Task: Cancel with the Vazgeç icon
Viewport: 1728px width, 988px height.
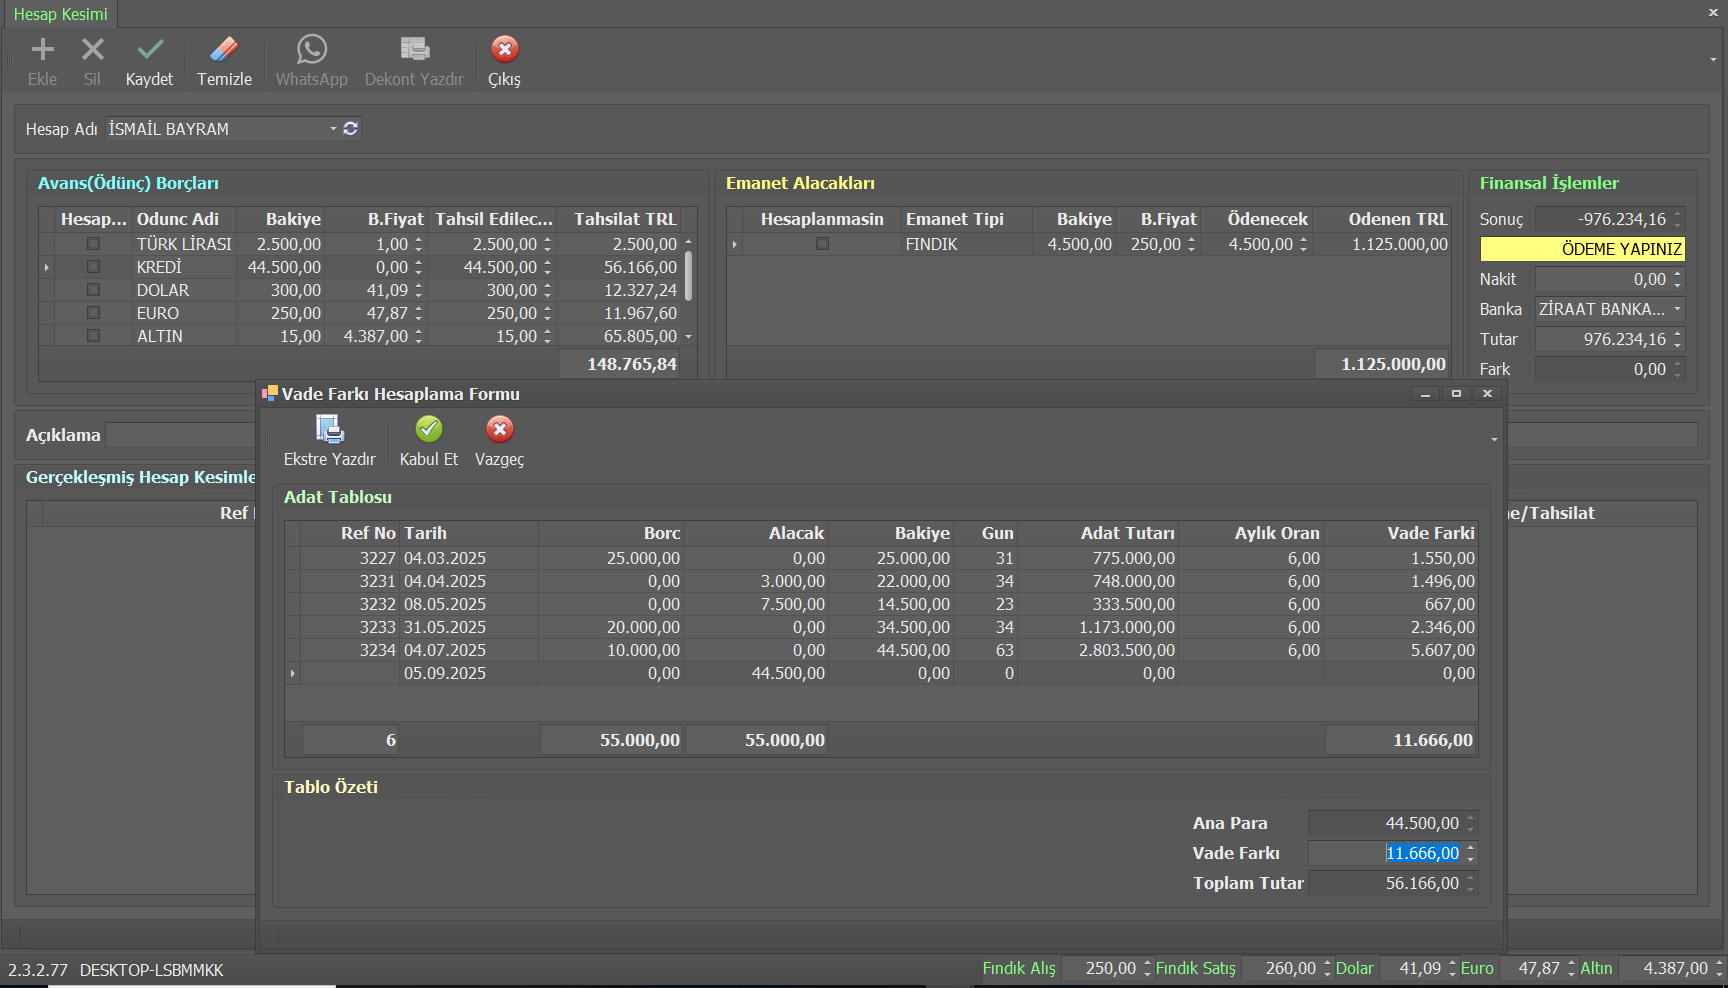Action: [499, 430]
